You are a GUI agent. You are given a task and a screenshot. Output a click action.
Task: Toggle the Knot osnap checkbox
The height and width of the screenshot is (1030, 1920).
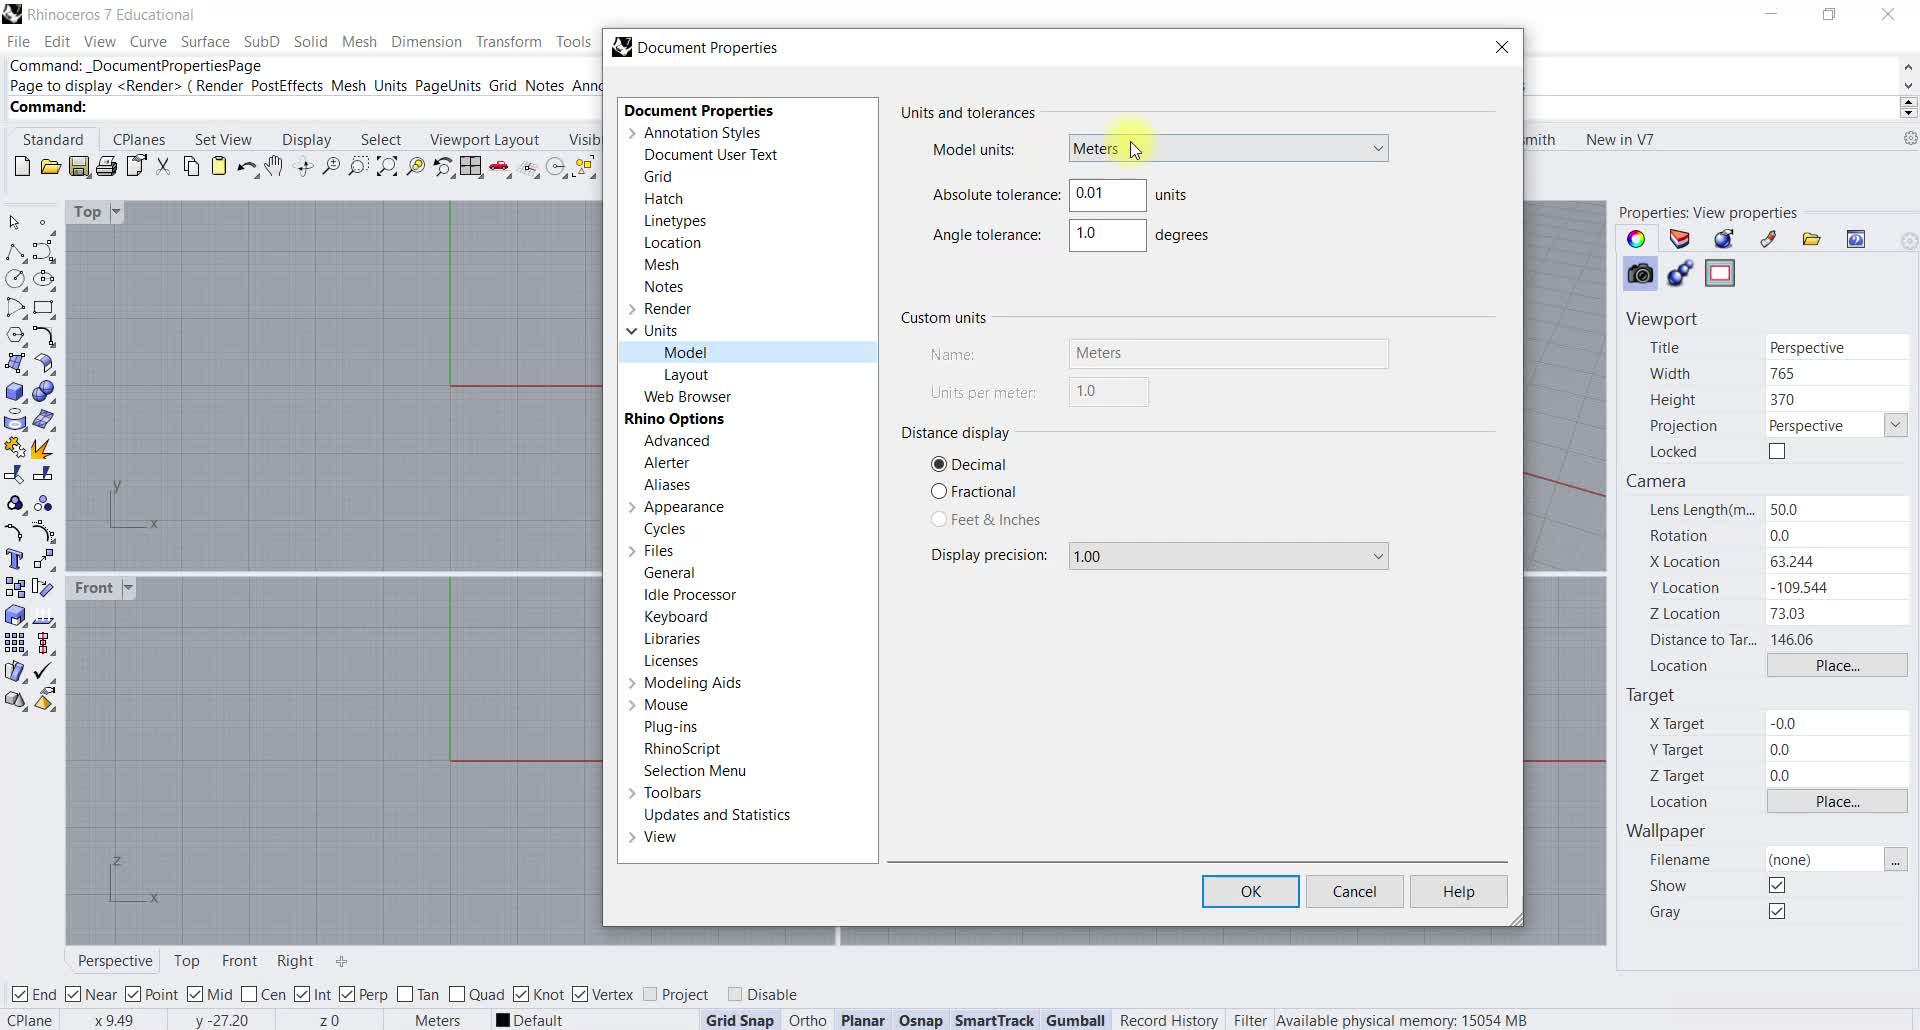[x=521, y=994]
